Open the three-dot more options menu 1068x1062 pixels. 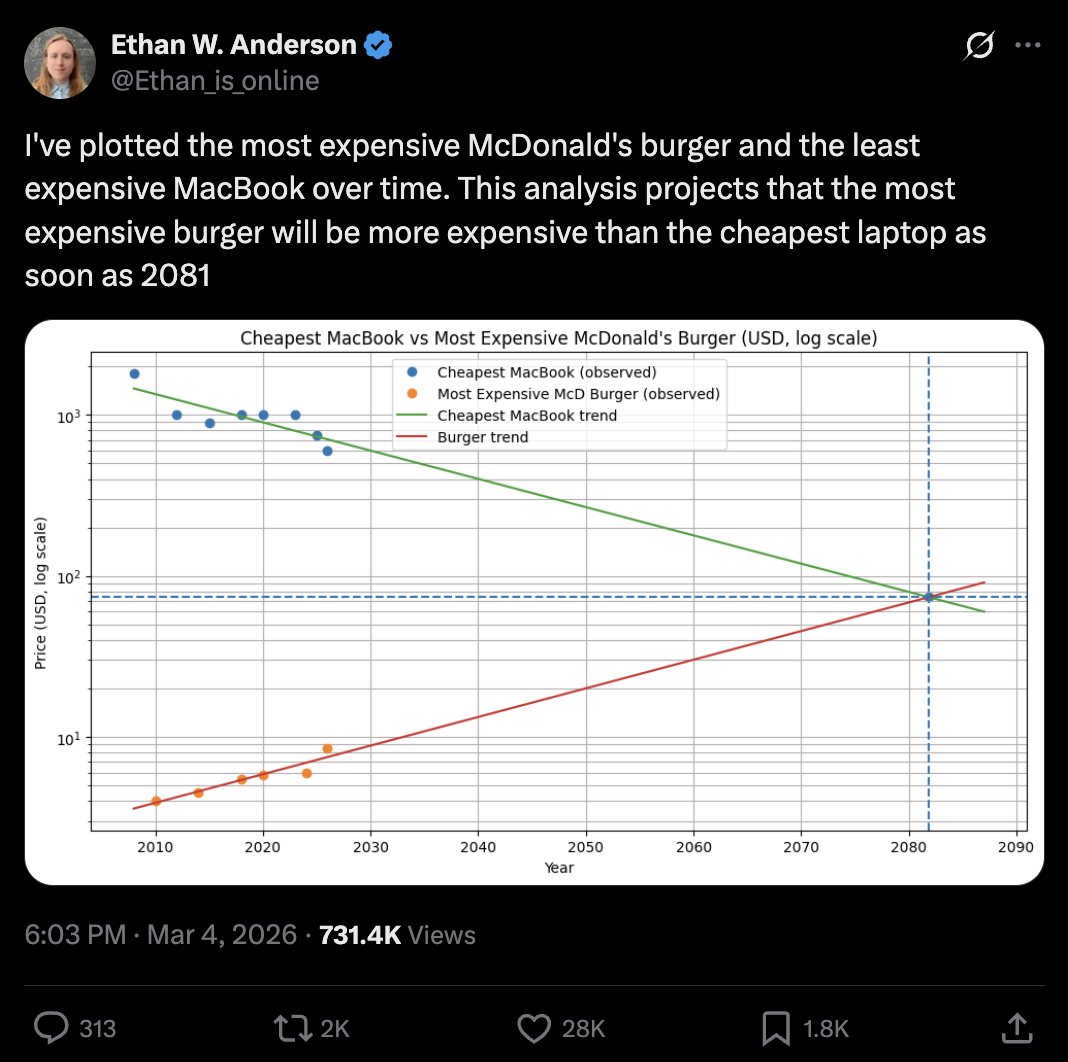[x=1028, y=46]
